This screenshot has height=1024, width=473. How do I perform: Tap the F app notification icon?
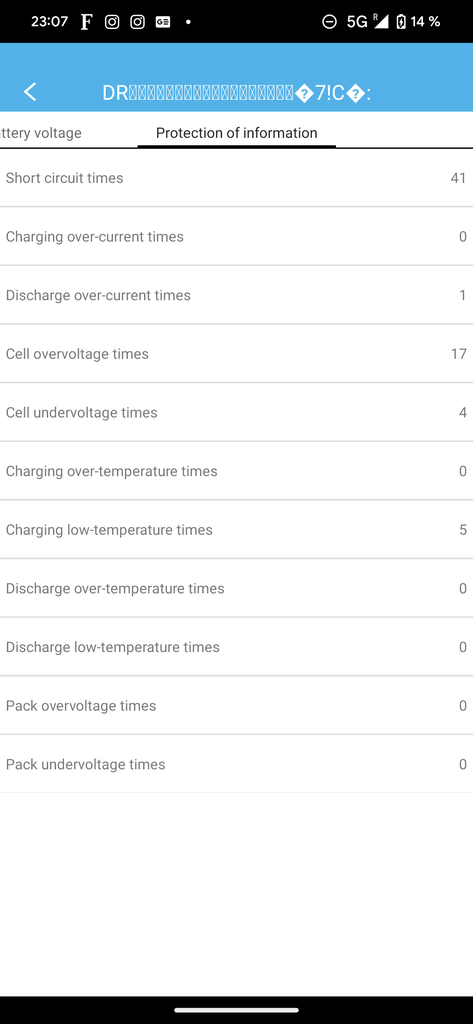click(86, 22)
